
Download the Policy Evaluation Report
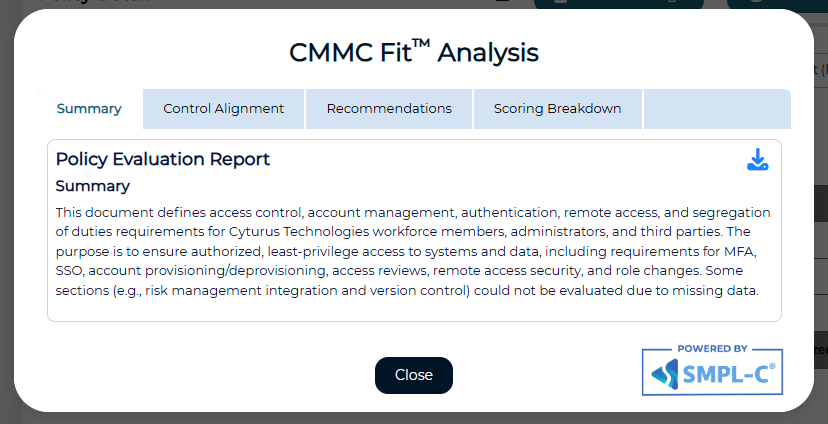[758, 160]
